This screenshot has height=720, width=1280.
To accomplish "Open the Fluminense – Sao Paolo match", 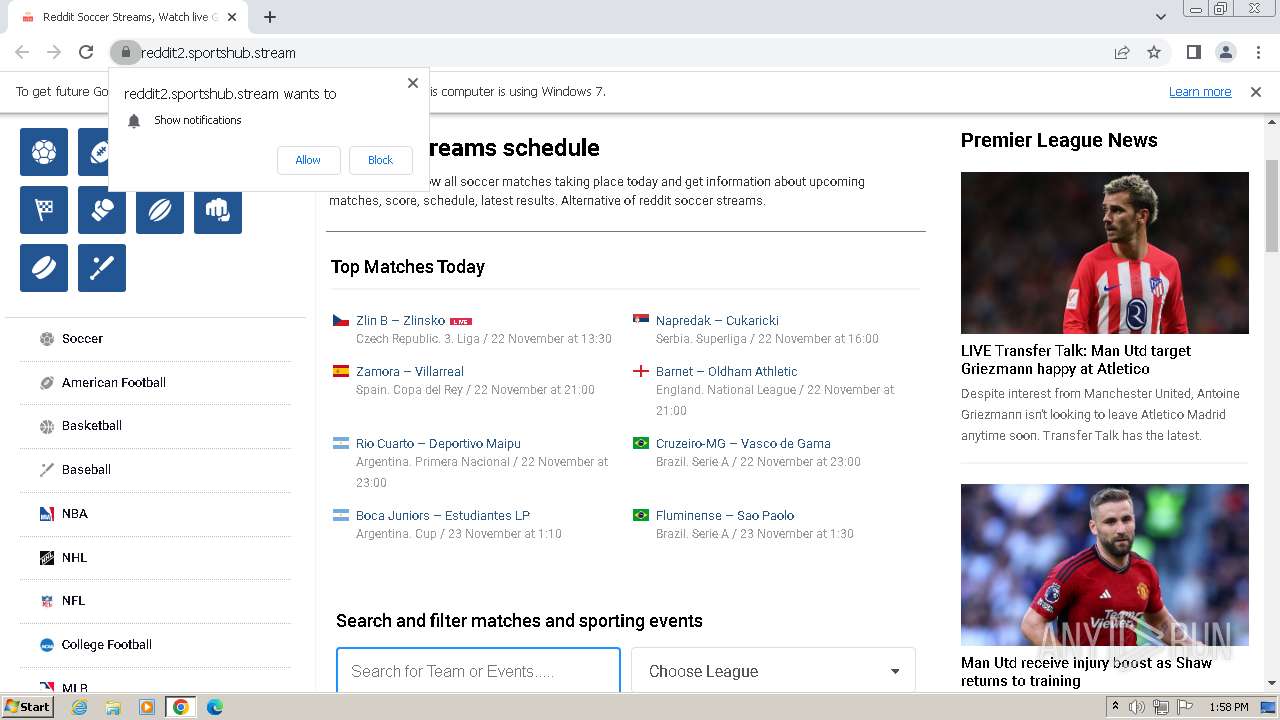I will click(725, 516).
